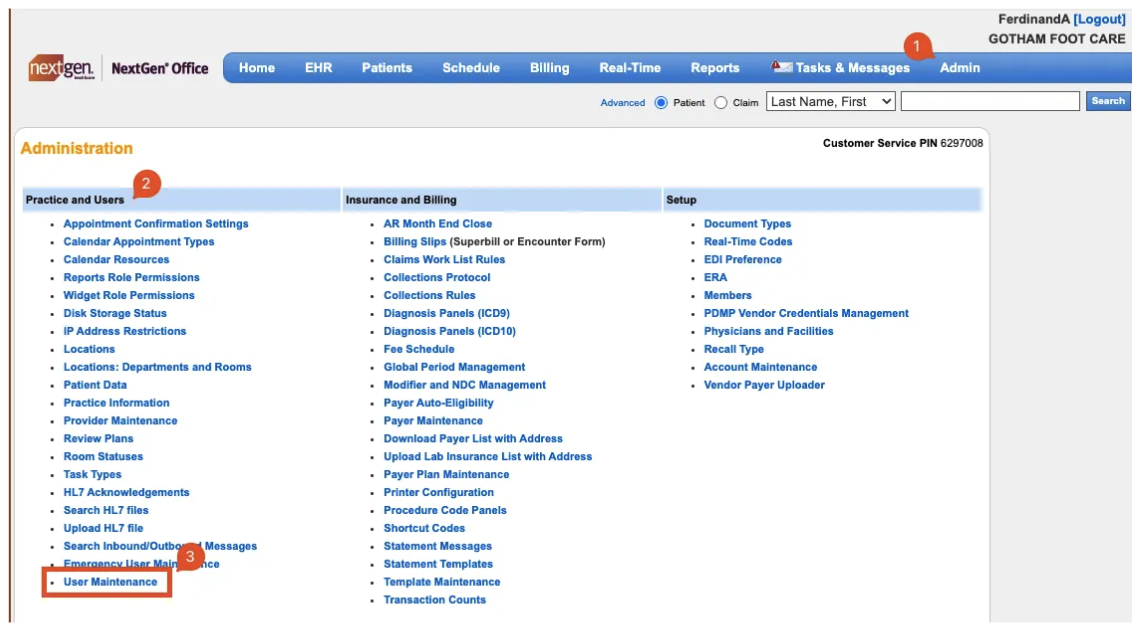Open Search HL7 files link

[105, 510]
